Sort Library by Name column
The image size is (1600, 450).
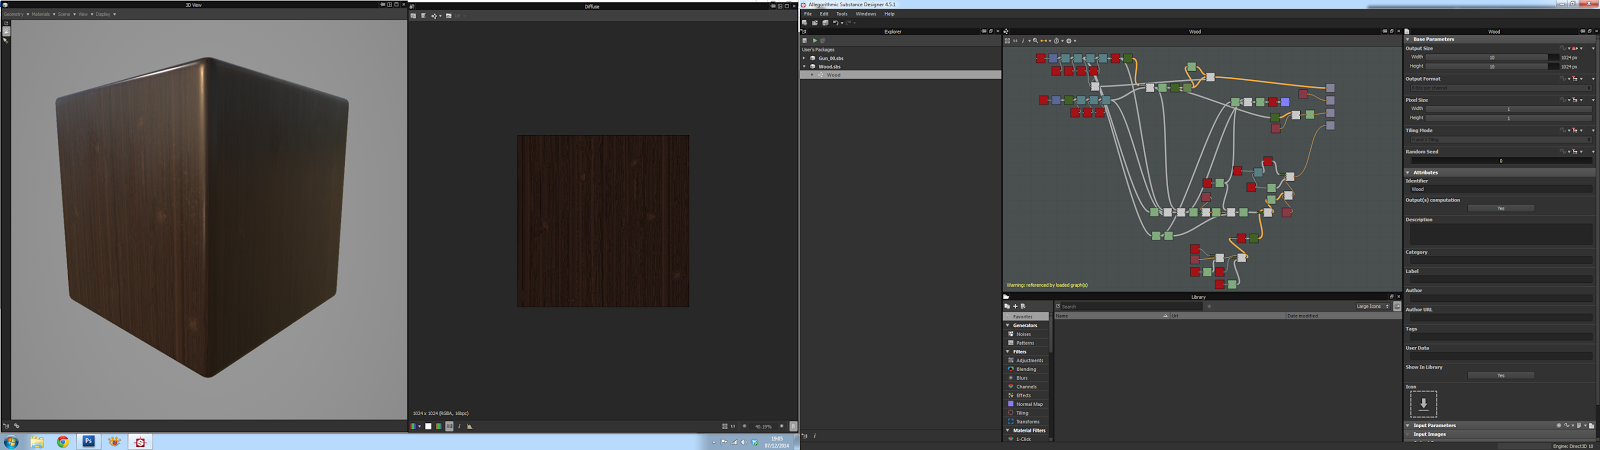tap(1111, 316)
